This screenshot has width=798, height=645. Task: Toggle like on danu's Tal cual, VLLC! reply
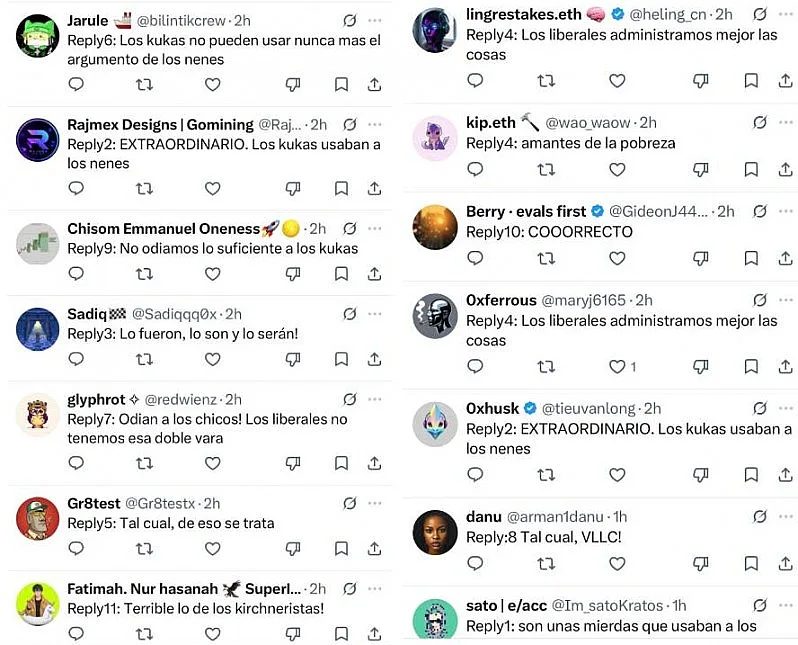coord(617,564)
